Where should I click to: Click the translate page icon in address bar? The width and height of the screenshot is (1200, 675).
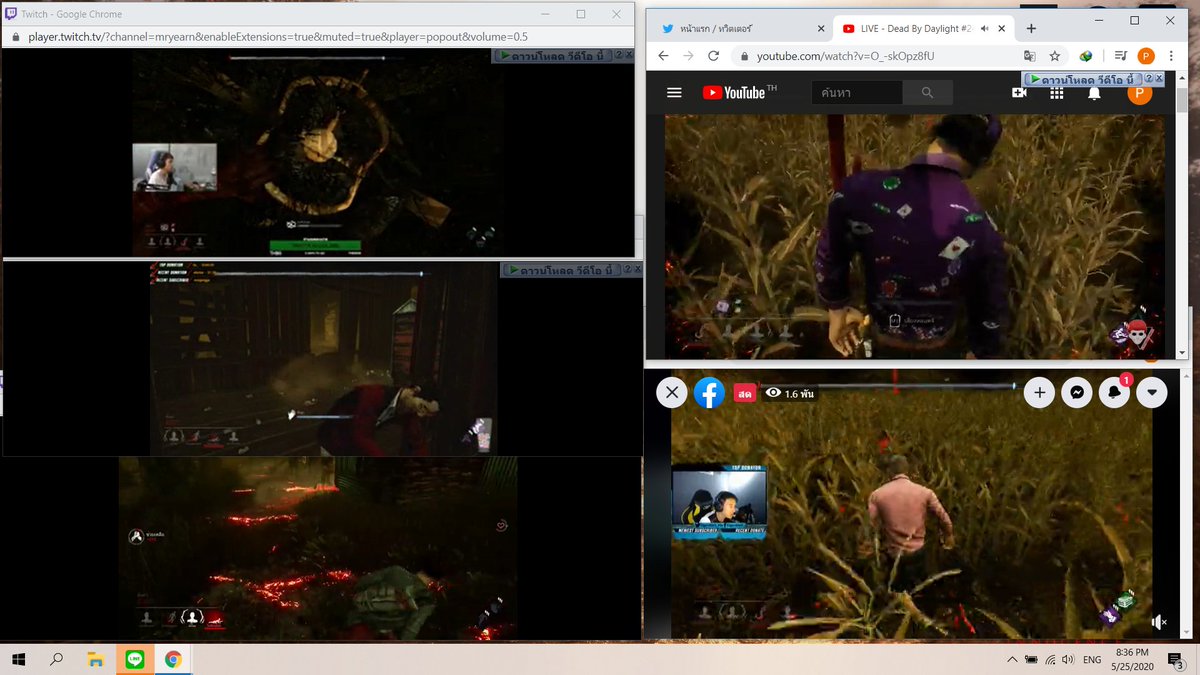1030,56
